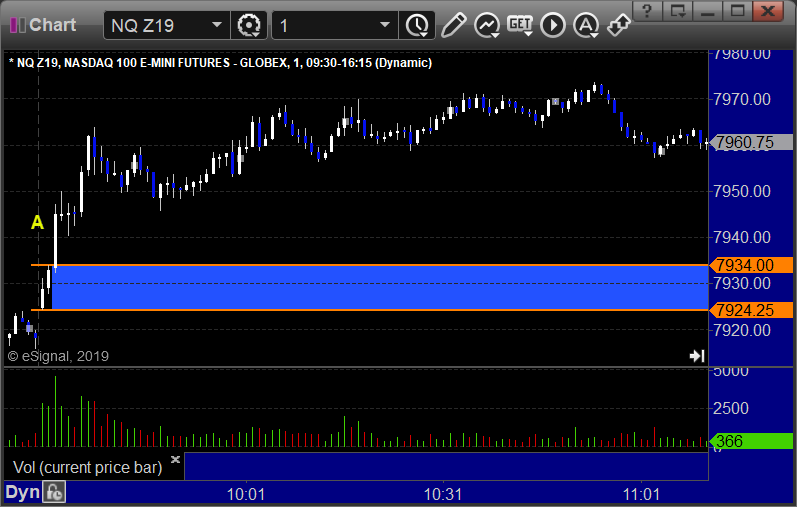
Task: Click the 10:31 time axis label
Action: [x=443, y=494]
